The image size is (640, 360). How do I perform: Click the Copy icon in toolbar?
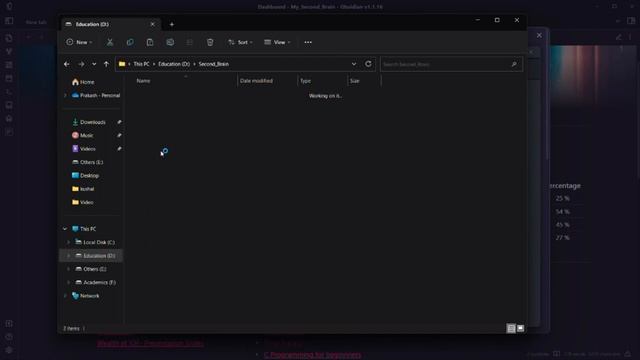click(130, 42)
